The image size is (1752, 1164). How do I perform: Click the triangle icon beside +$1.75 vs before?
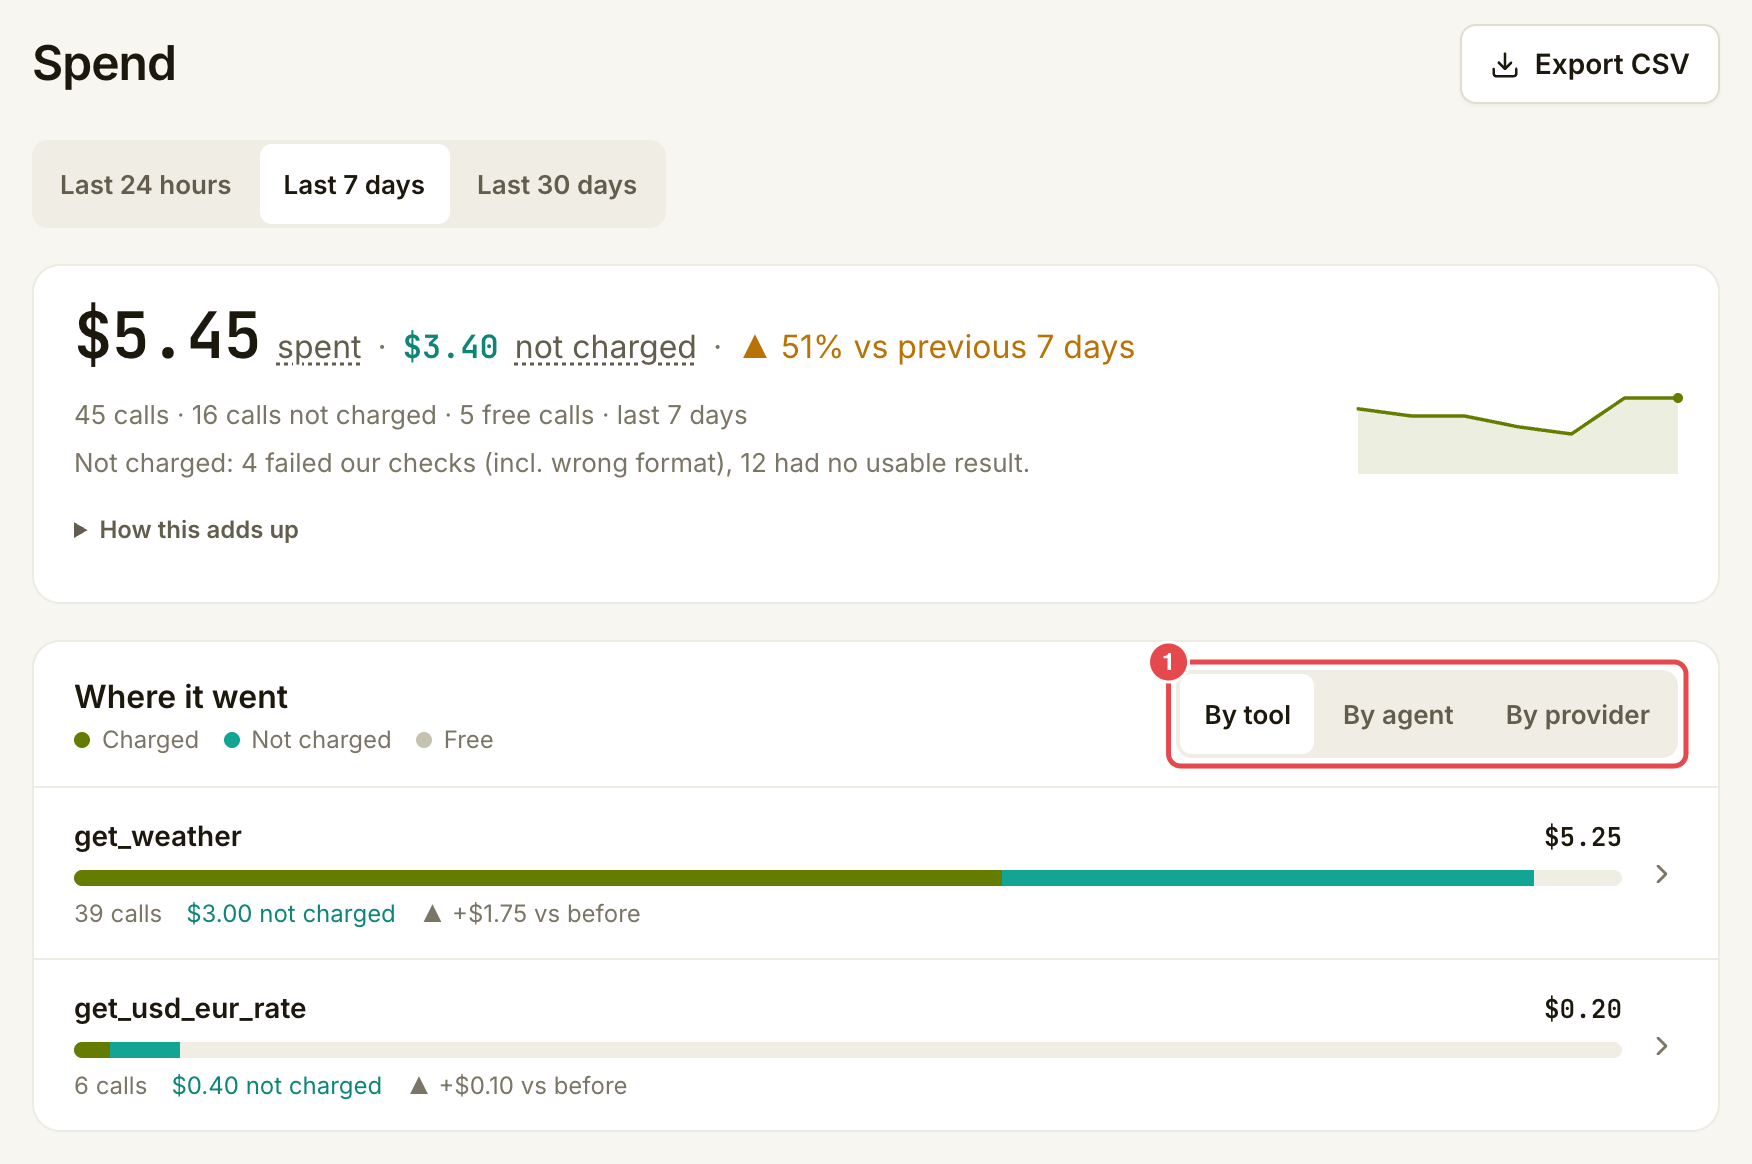tap(432, 913)
